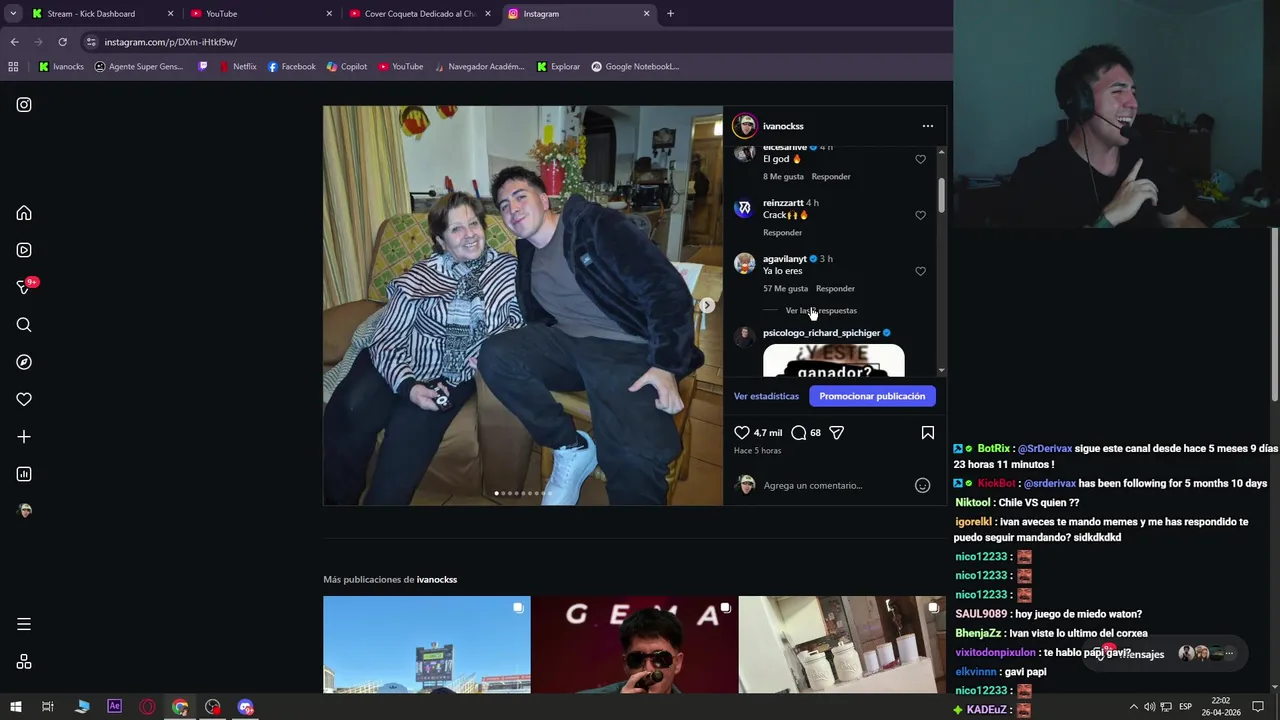Screen dimensions: 1280x720
Task: Open the browser apps grid icon
Action: tap(13, 67)
